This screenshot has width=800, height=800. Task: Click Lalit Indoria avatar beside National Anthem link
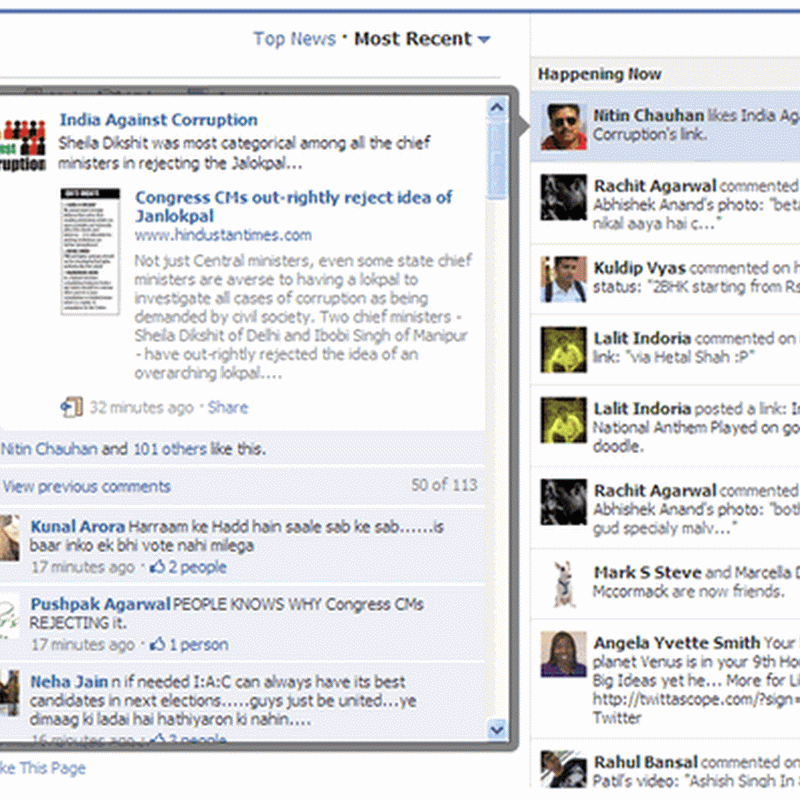point(564,420)
